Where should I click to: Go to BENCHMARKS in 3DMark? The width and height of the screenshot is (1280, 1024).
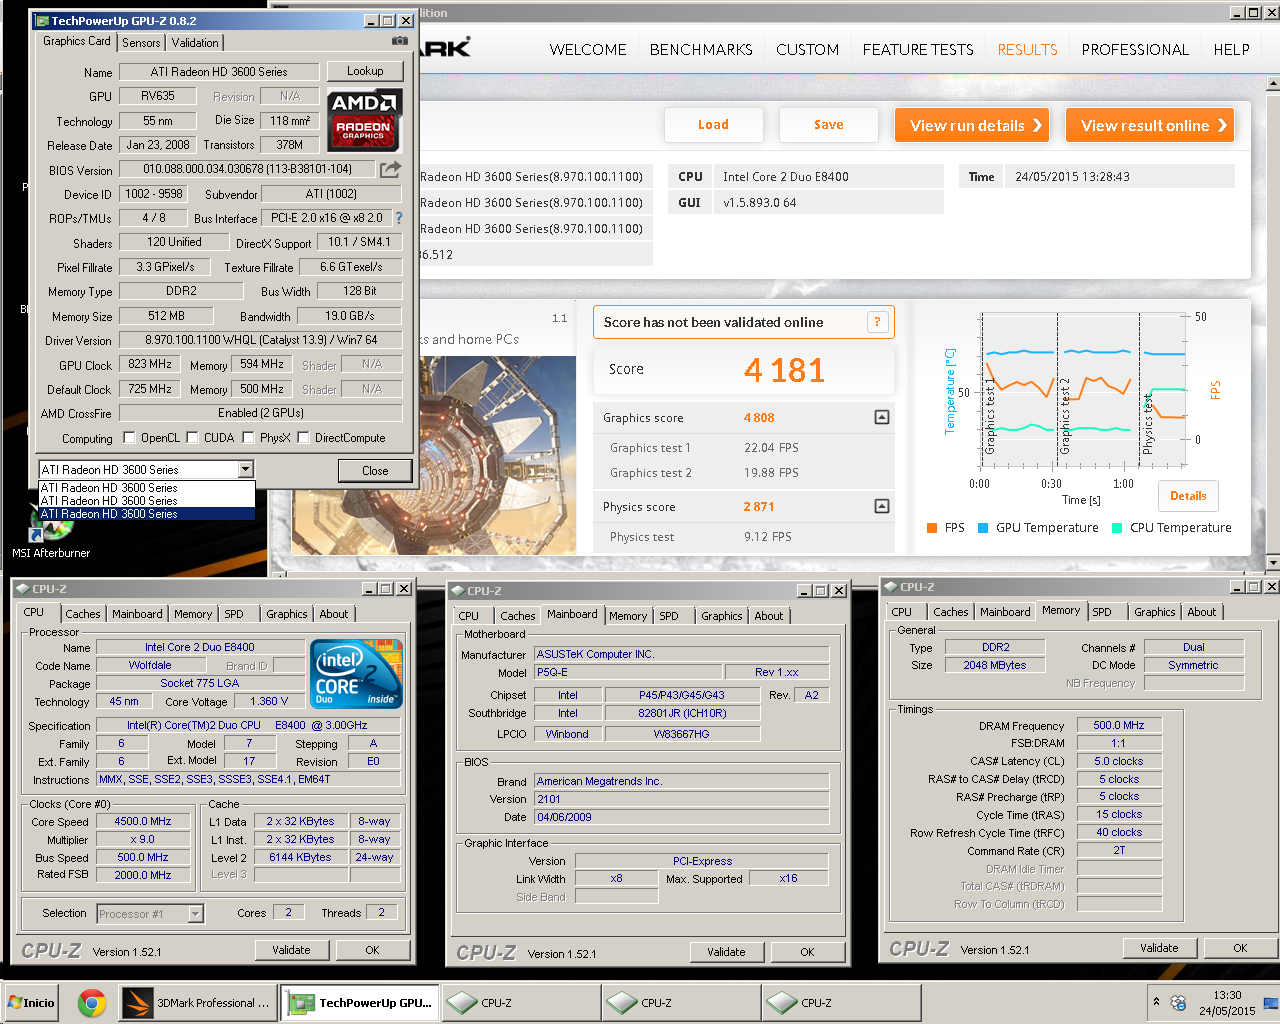[x=701, y=49]
